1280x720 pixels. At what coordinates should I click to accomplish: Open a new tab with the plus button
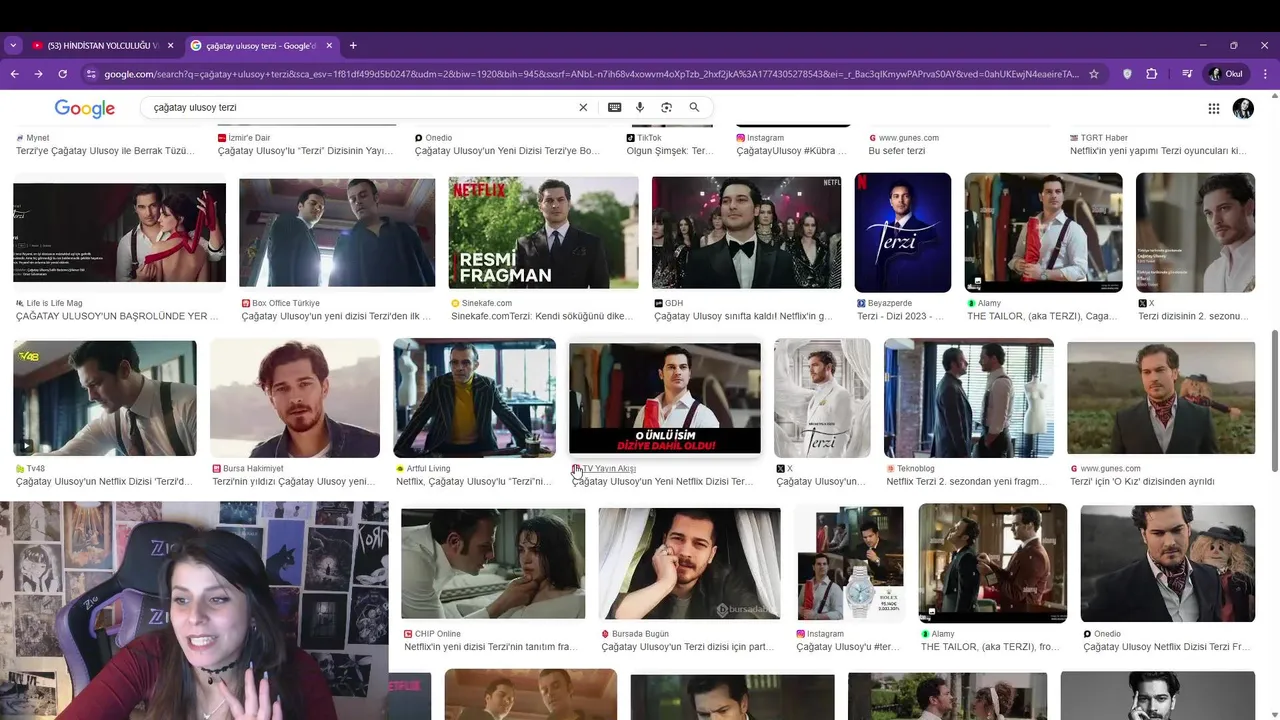(353, 45)
